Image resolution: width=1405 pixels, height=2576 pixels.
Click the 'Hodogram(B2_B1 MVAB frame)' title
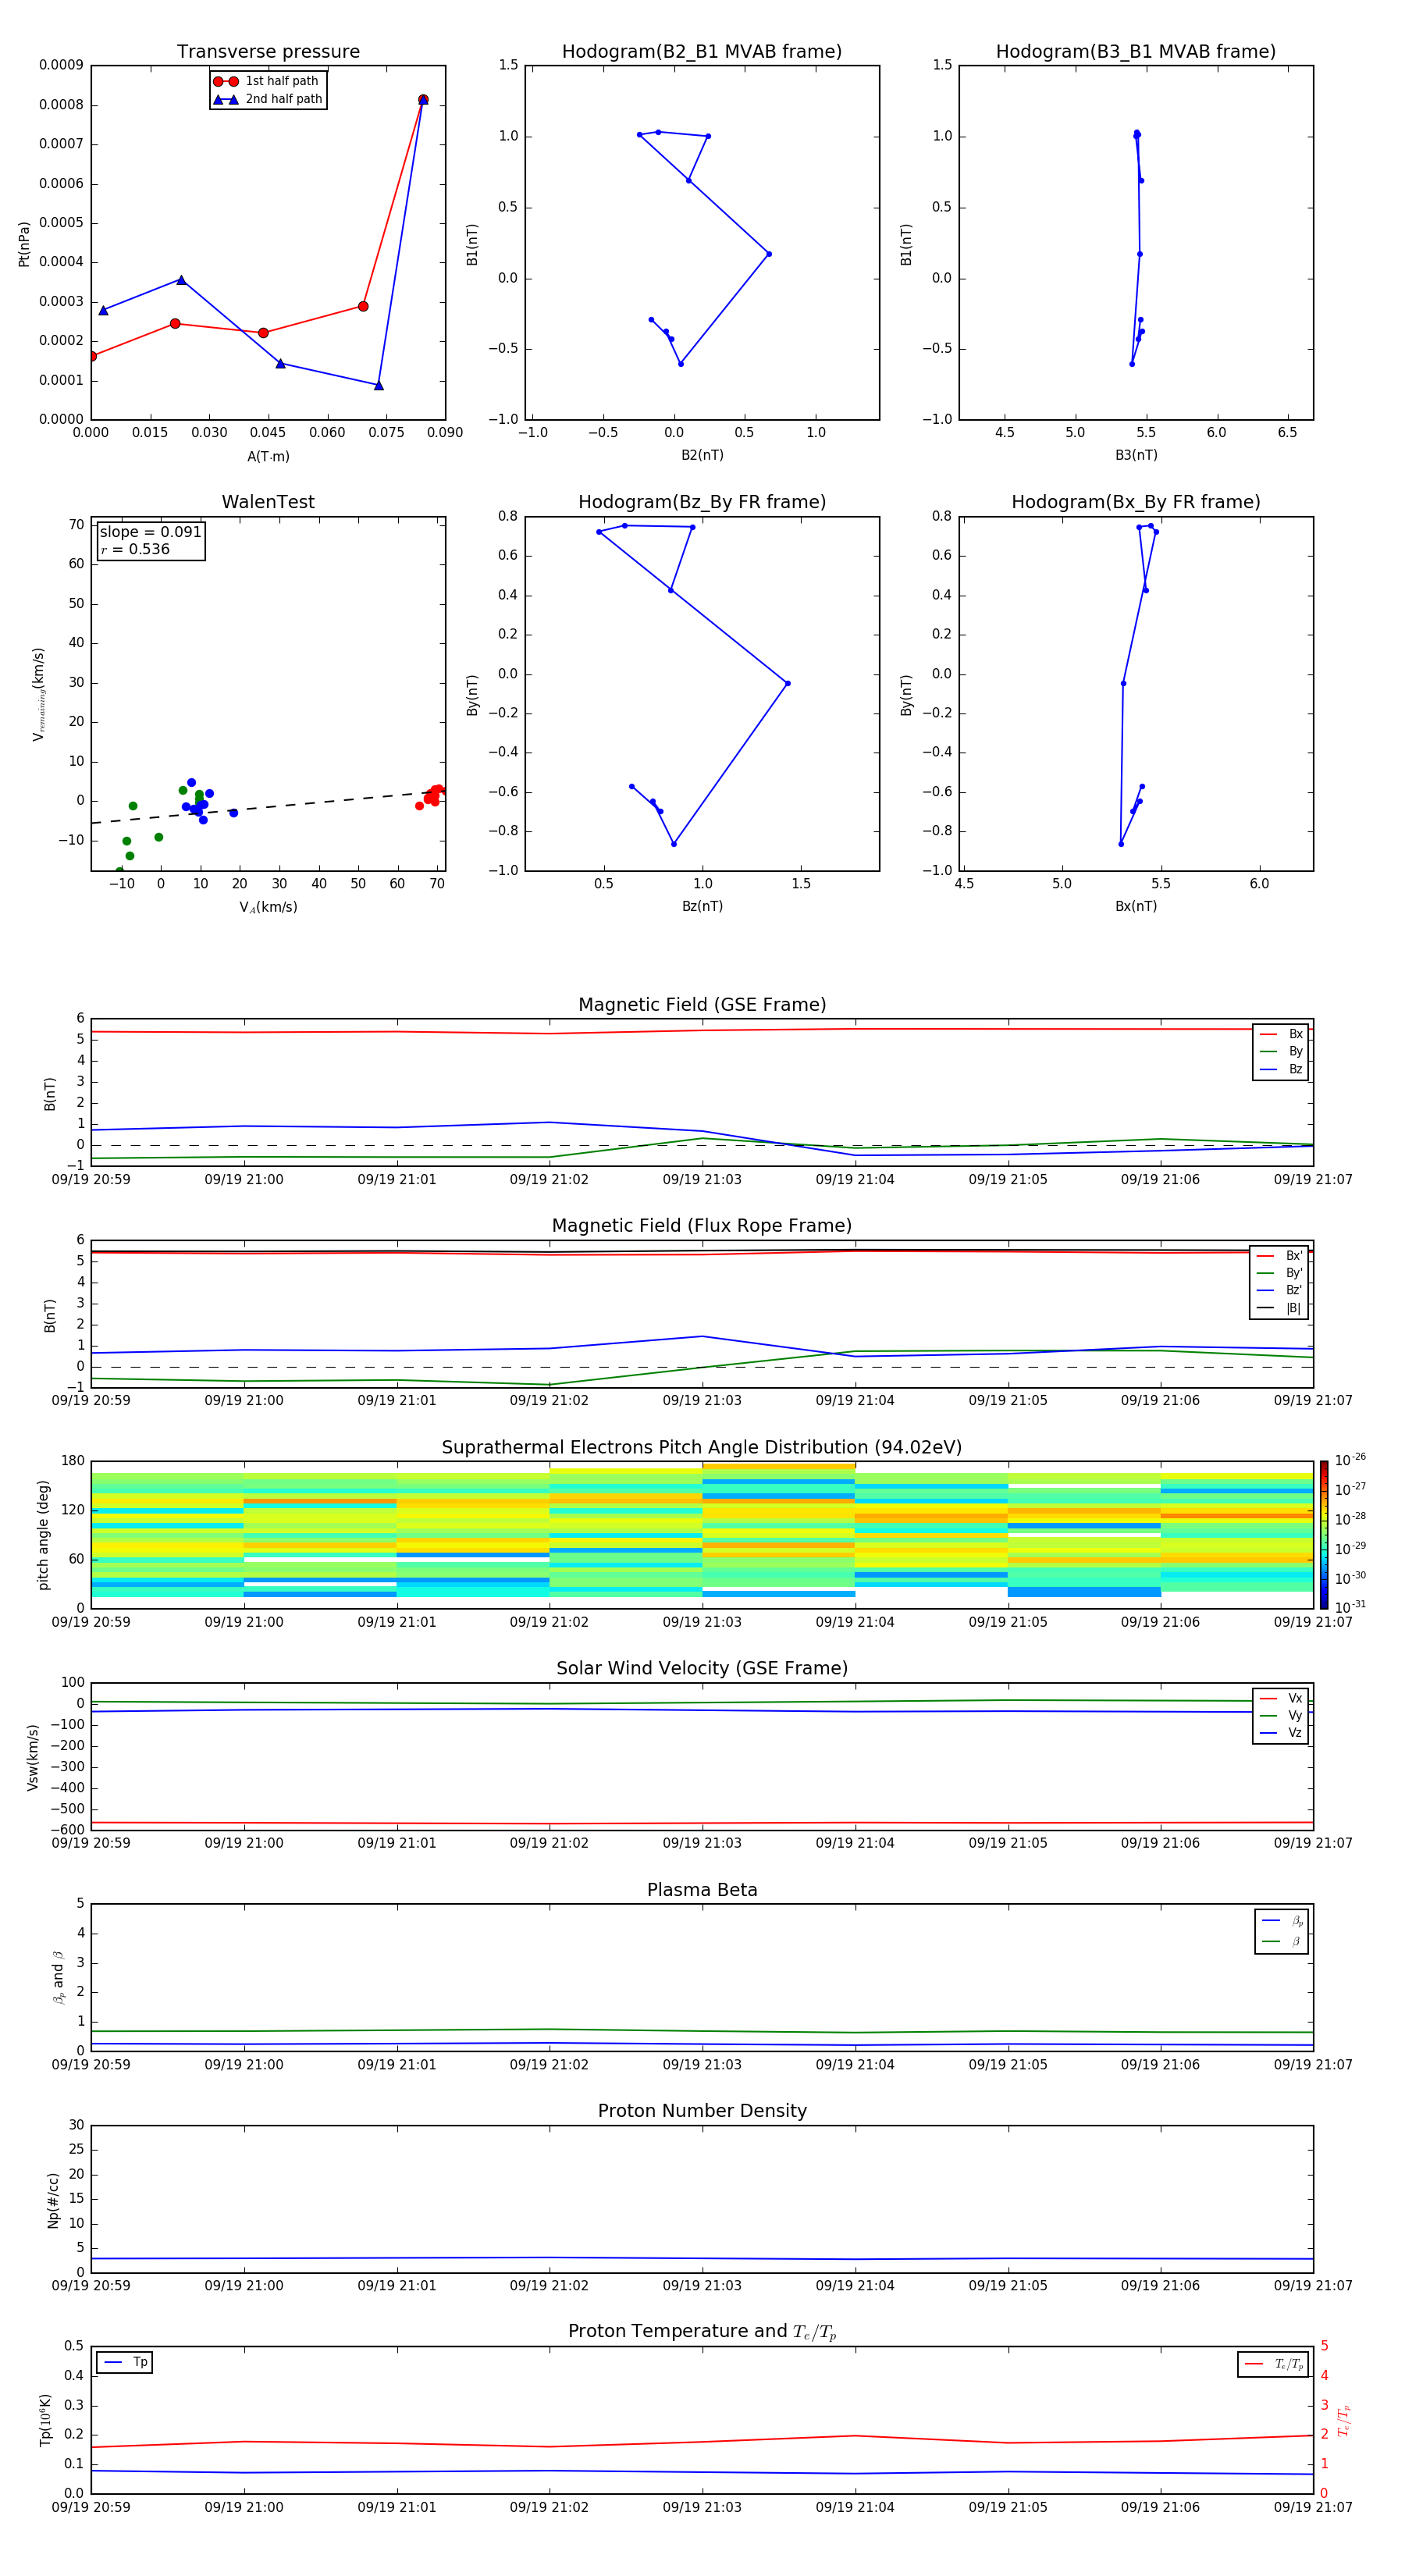702,52
